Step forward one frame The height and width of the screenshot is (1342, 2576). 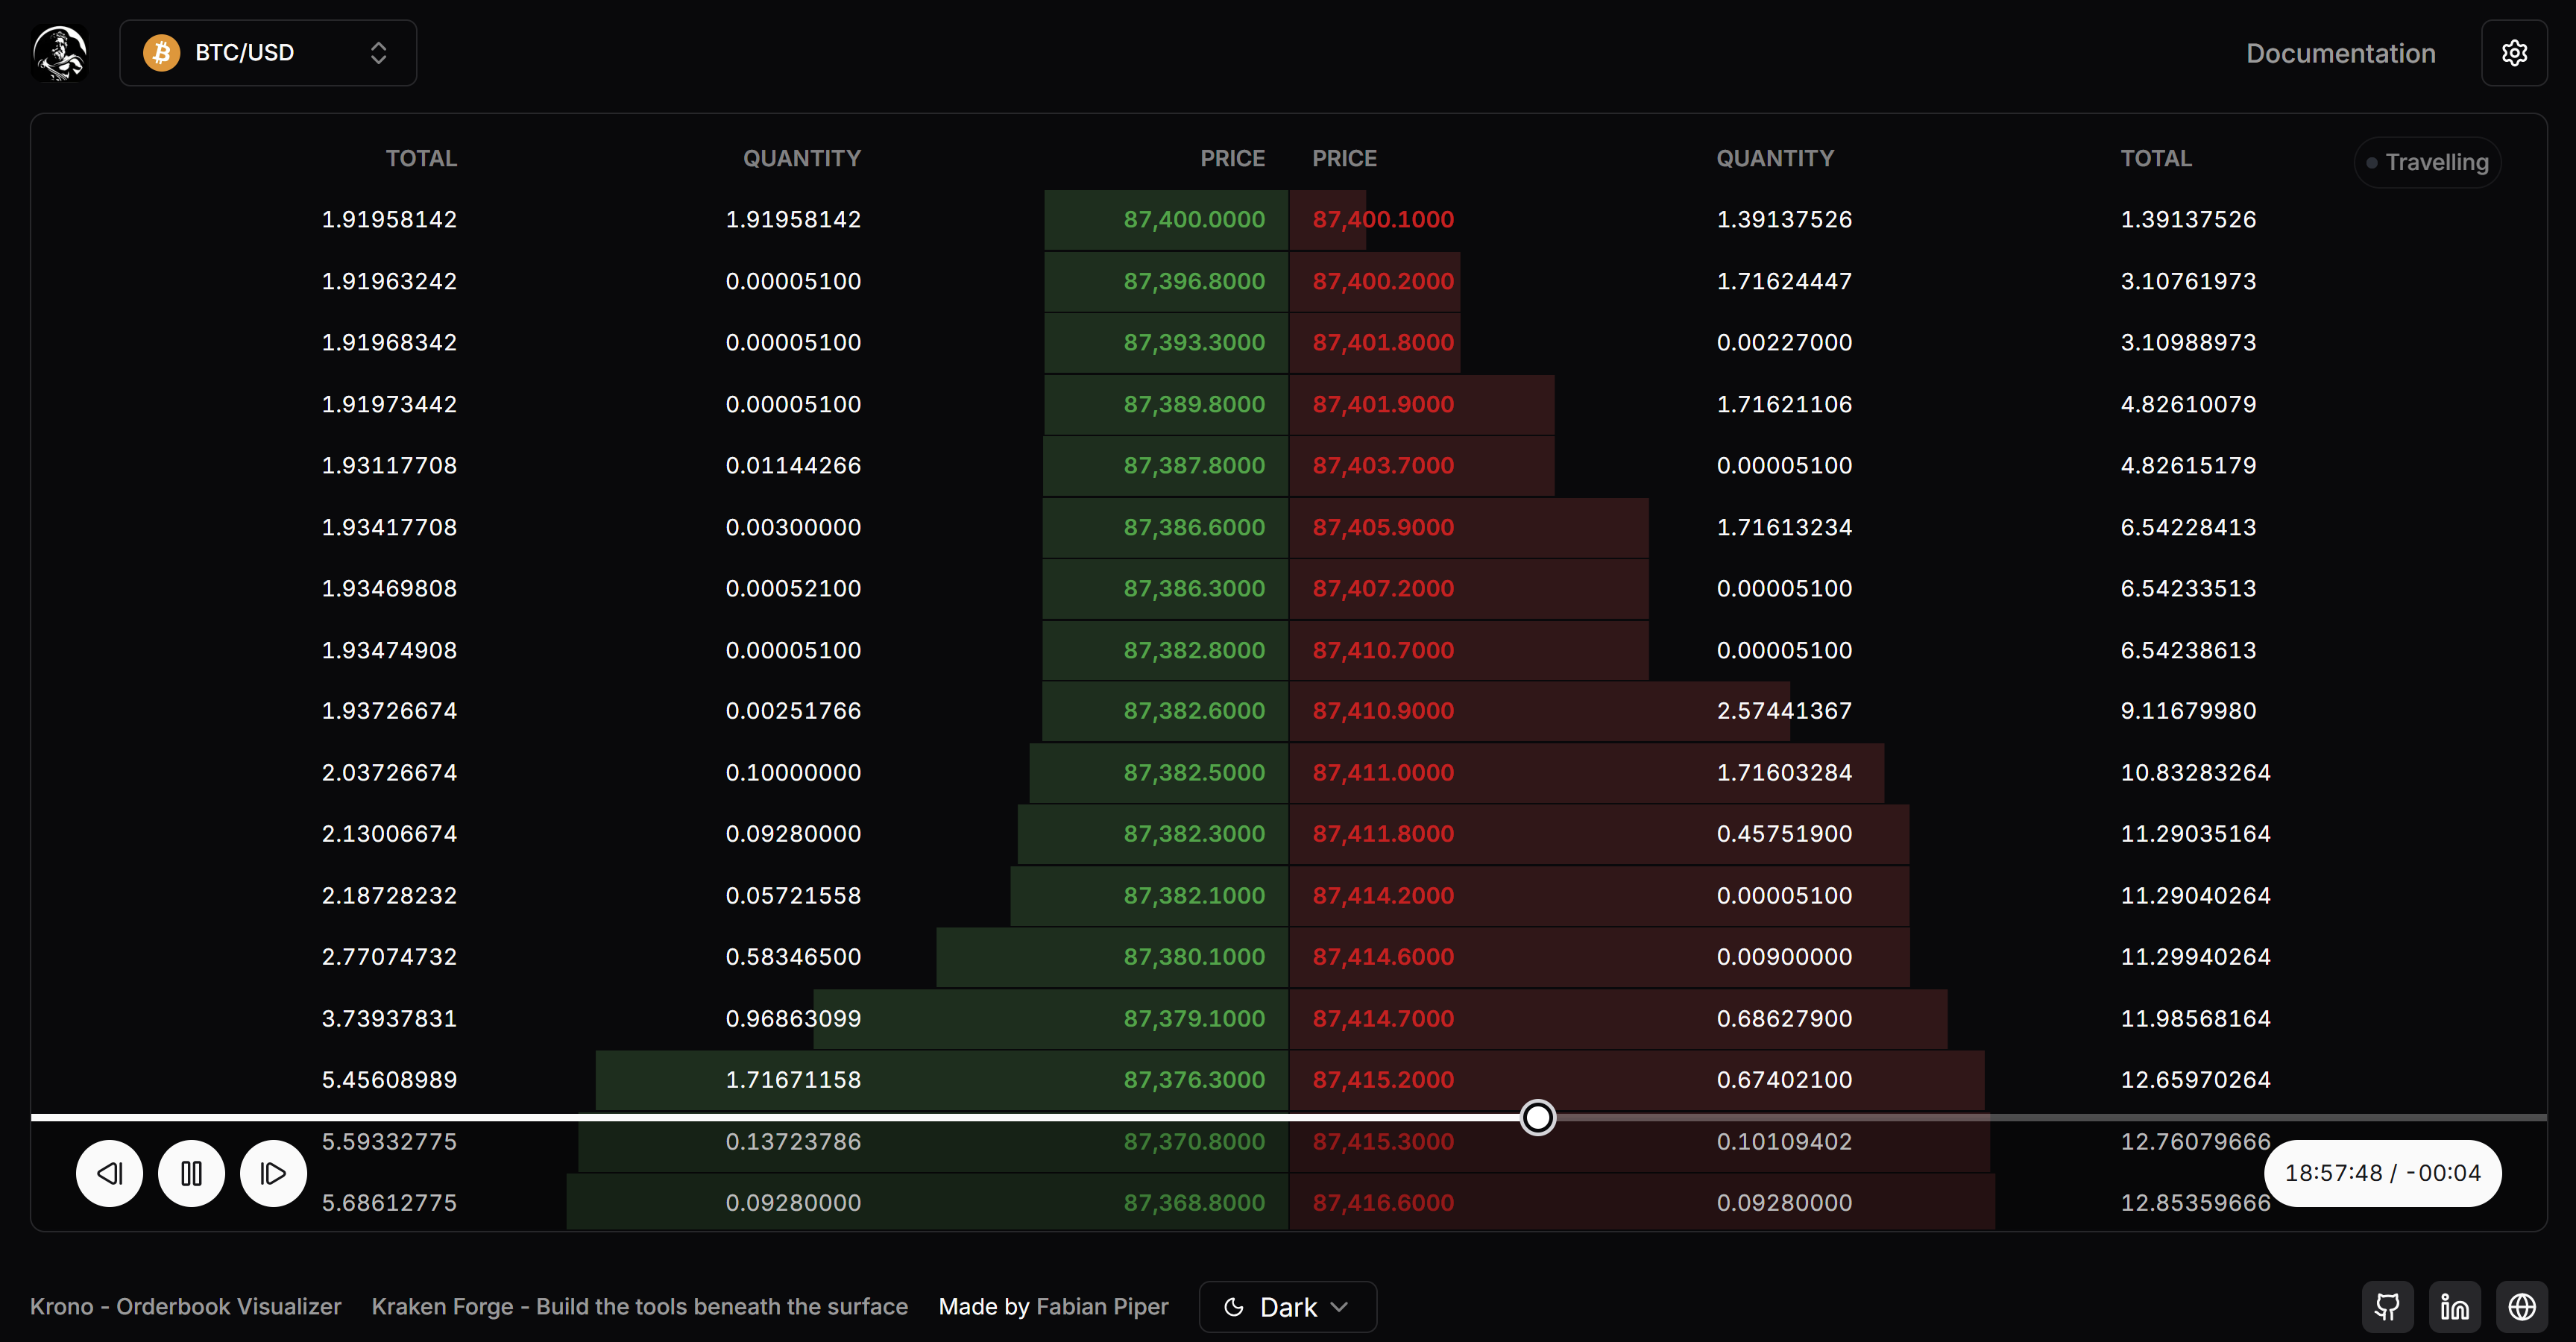point(273,1173)
